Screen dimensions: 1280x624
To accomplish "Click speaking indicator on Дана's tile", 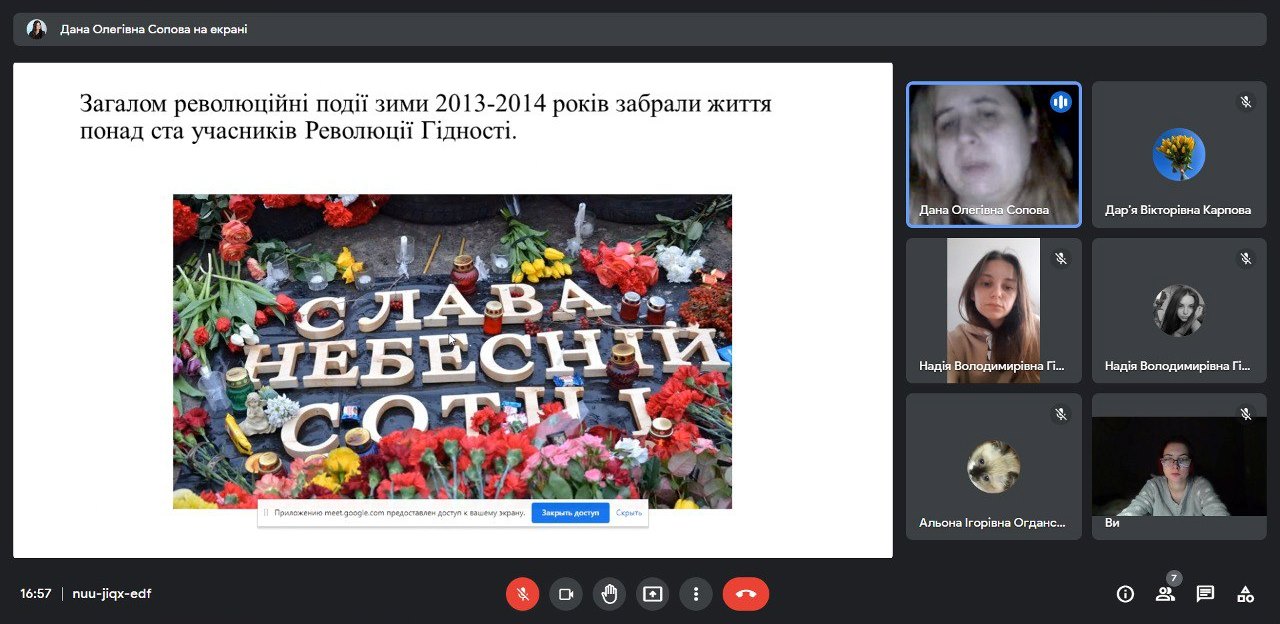I will click(x=1060, y=102).
